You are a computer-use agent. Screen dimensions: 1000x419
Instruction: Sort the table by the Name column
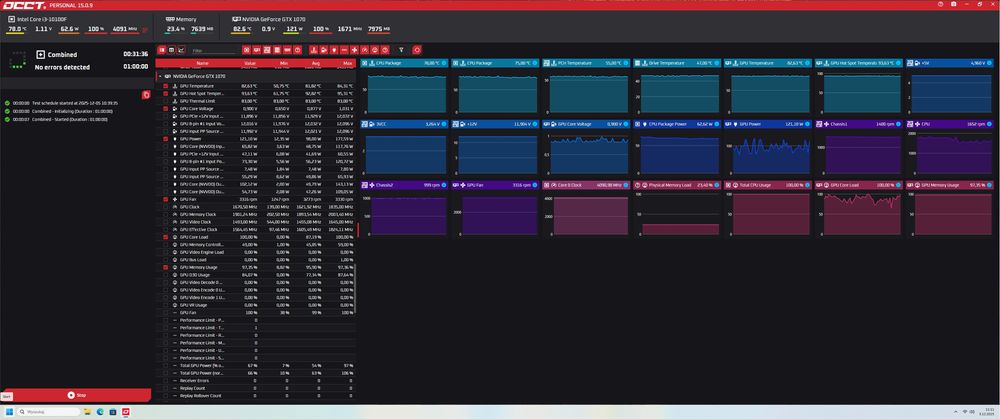click(x=202, y=64)
